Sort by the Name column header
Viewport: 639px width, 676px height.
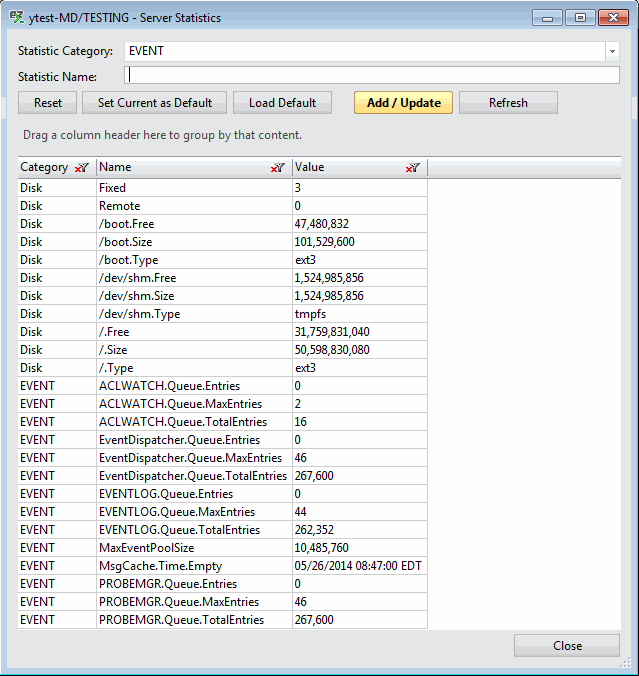point(180,168)
